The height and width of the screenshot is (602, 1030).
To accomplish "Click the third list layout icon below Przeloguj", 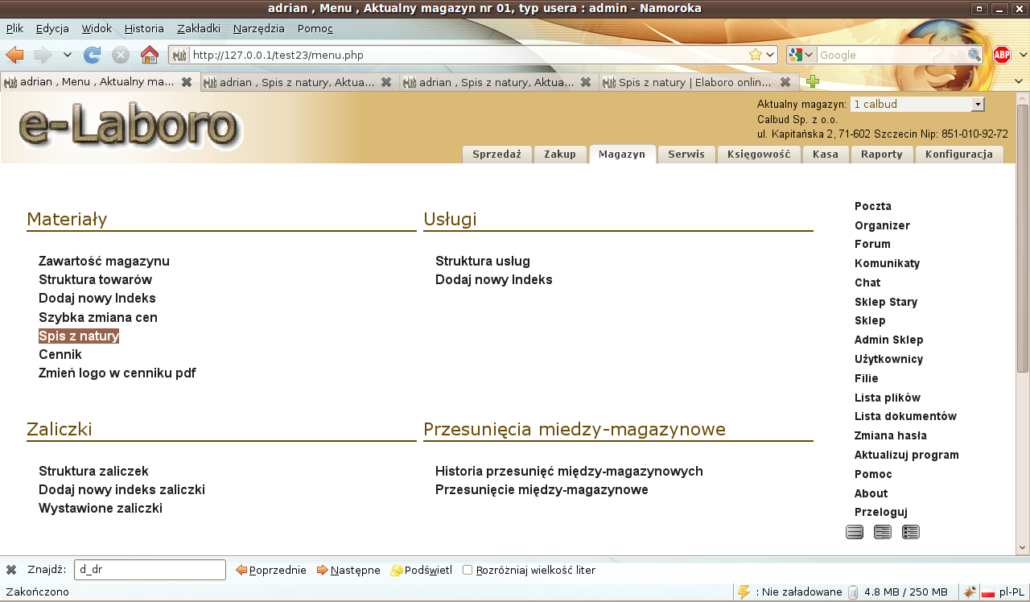I will [910, 532].
